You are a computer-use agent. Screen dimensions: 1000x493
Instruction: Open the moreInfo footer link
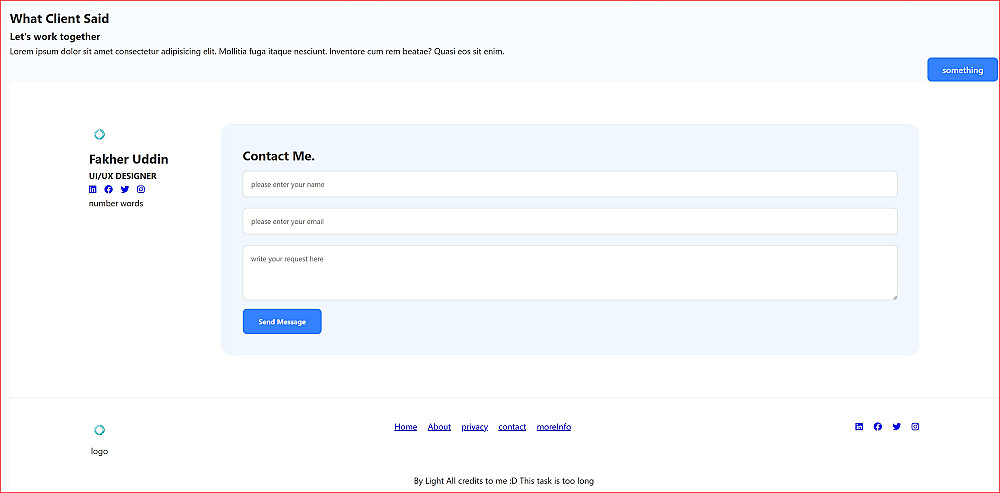(554, 427)
